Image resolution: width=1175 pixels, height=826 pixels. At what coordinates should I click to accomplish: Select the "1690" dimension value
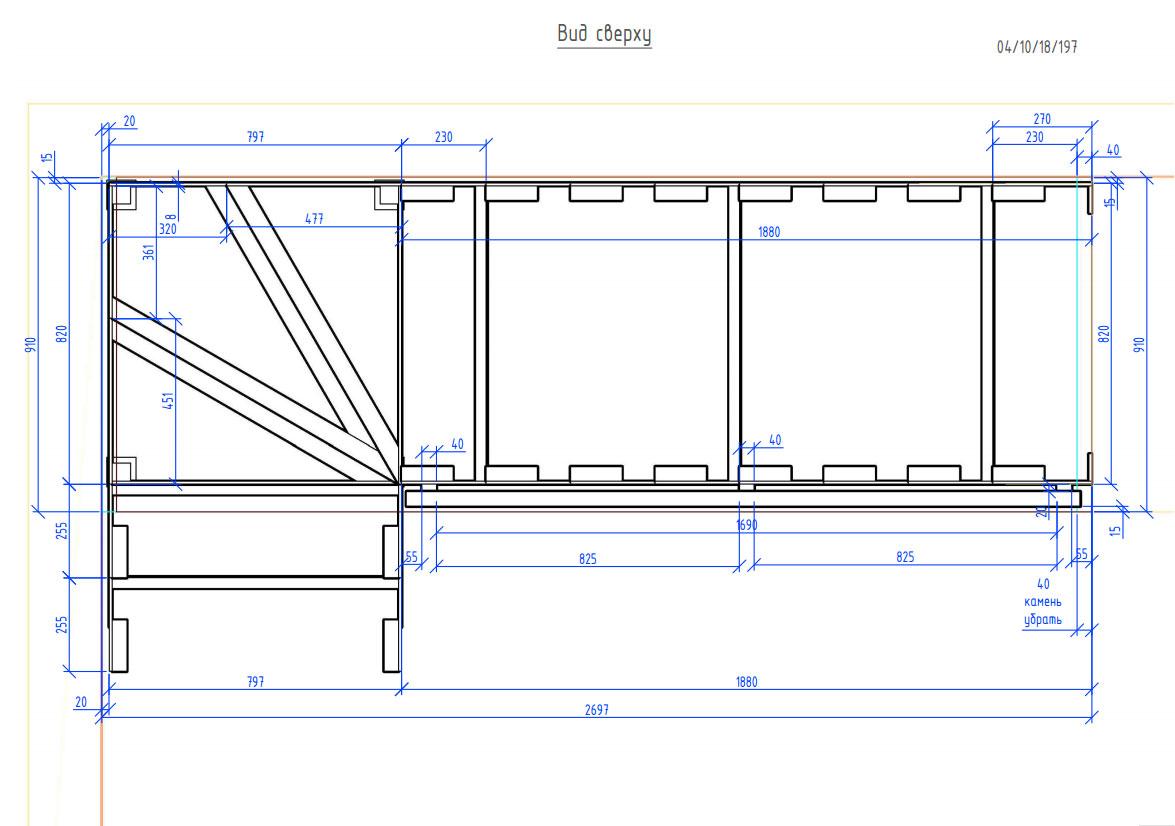(x=747, y=525)
